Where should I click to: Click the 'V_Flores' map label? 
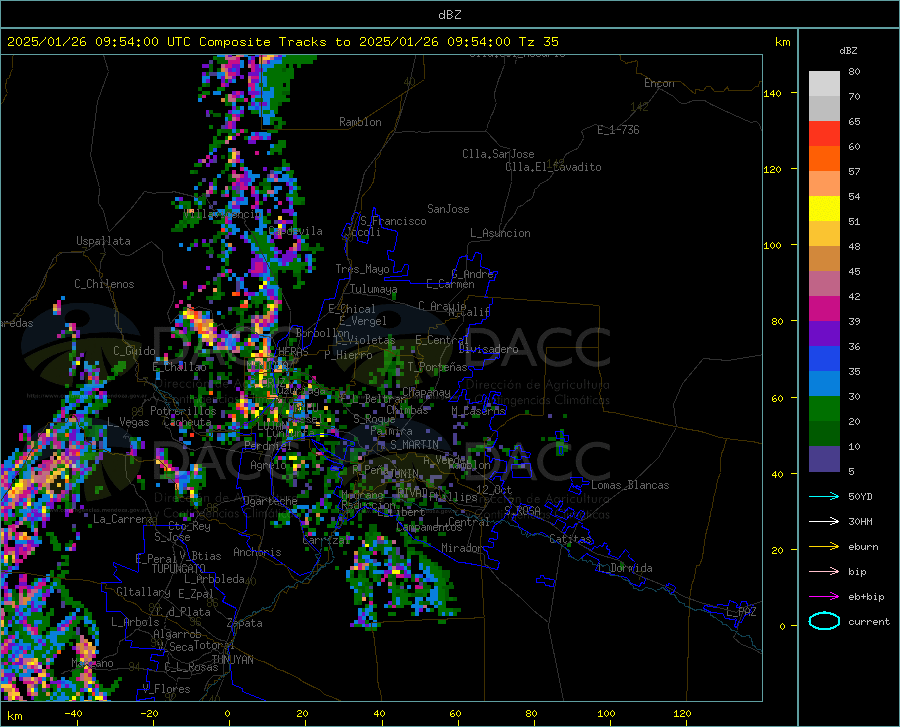[x=166, y=689]
